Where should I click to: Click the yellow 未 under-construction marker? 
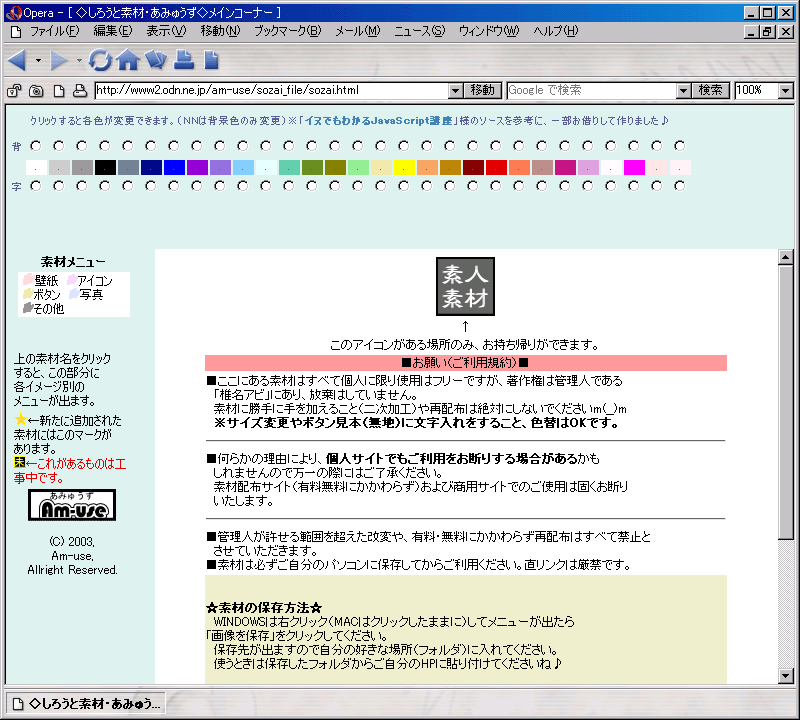click(x=19, y=463)
